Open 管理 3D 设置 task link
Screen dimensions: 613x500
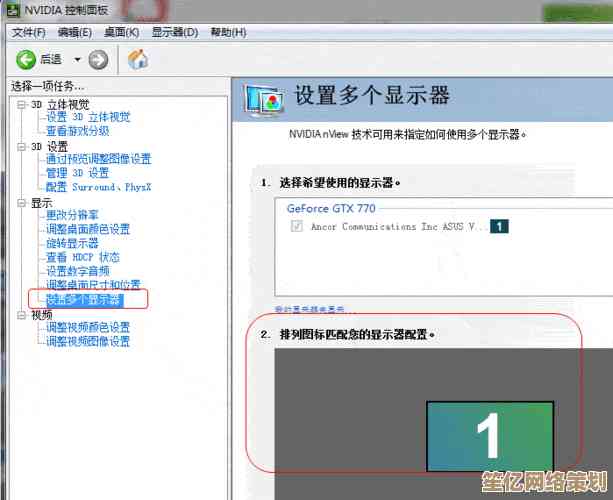pos(83,173)
